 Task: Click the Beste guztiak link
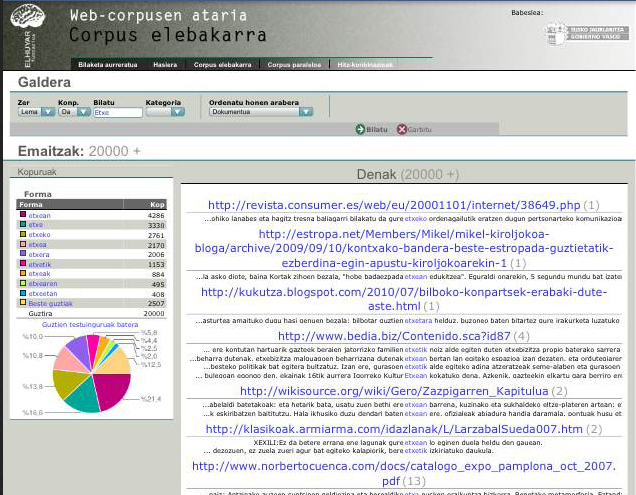pyautogui.click(x=49, y=302)
